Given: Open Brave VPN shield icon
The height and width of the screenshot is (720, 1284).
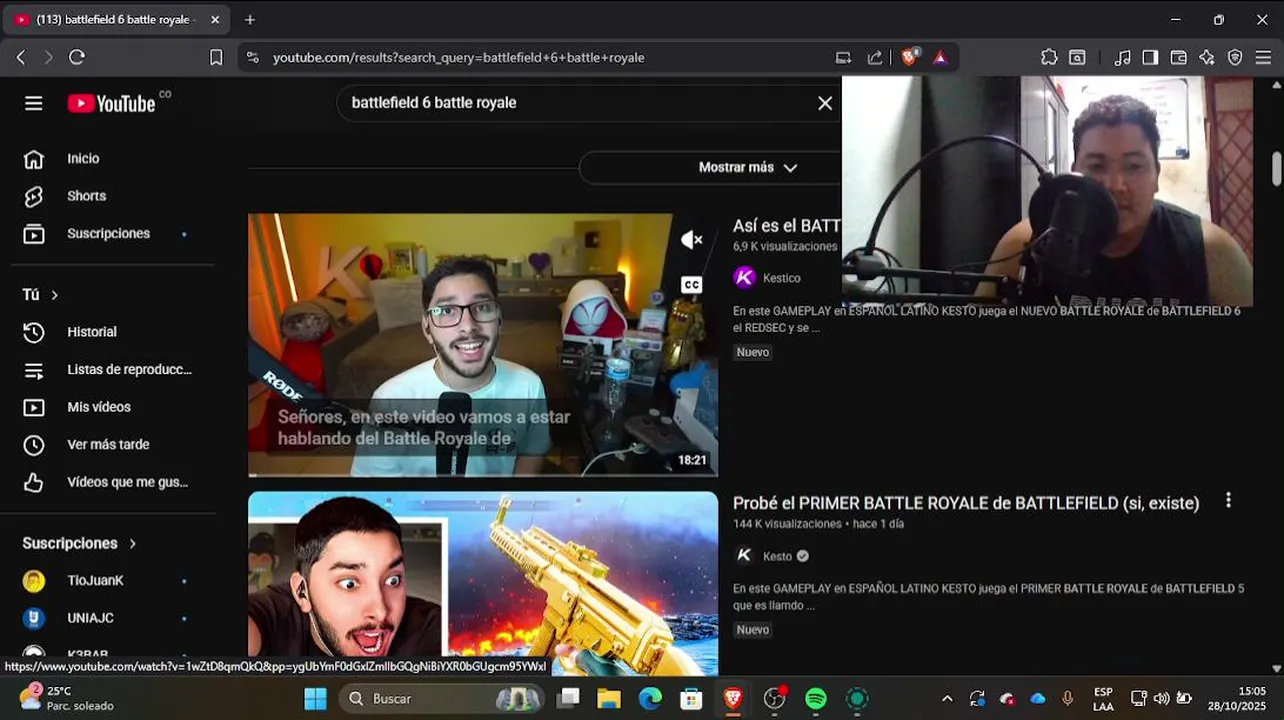Looking at the screenshot, I should click(1235, 57).
